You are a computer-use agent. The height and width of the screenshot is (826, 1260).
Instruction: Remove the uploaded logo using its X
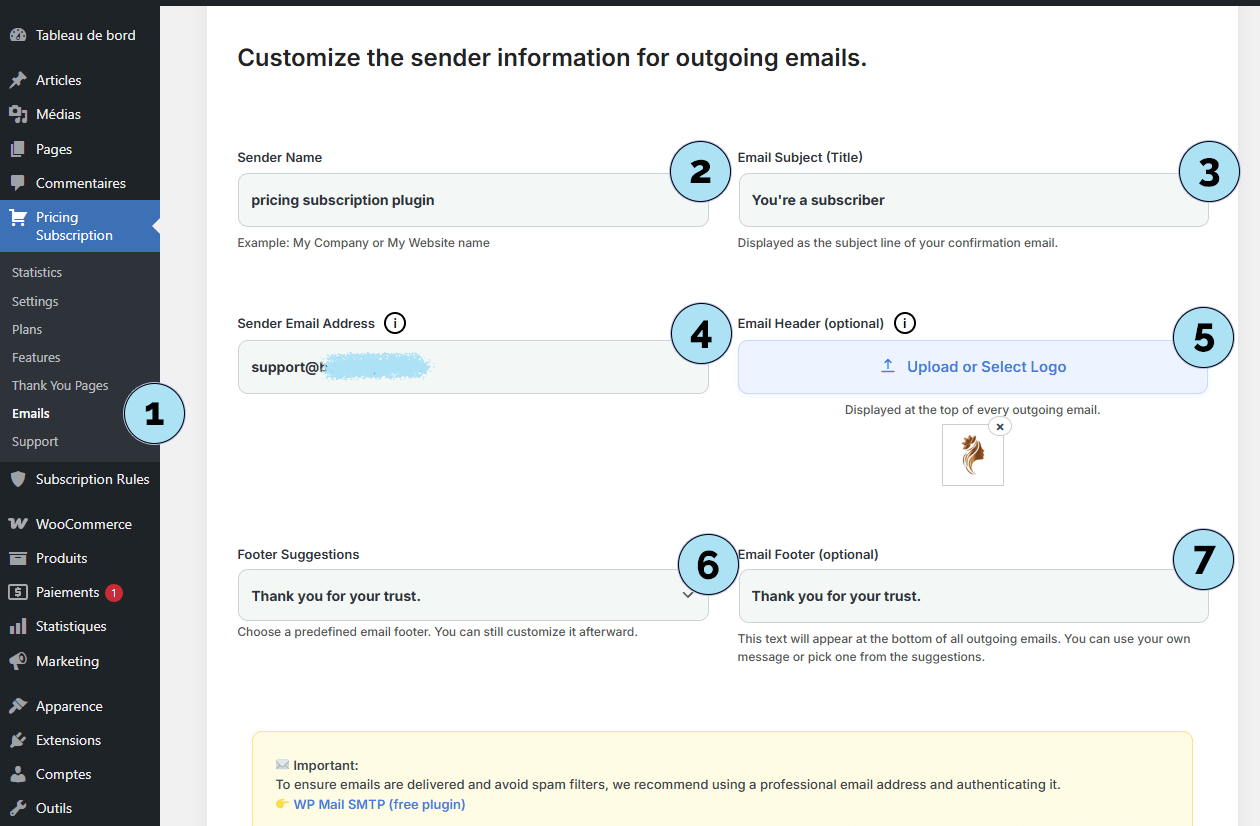click(999, 426)
